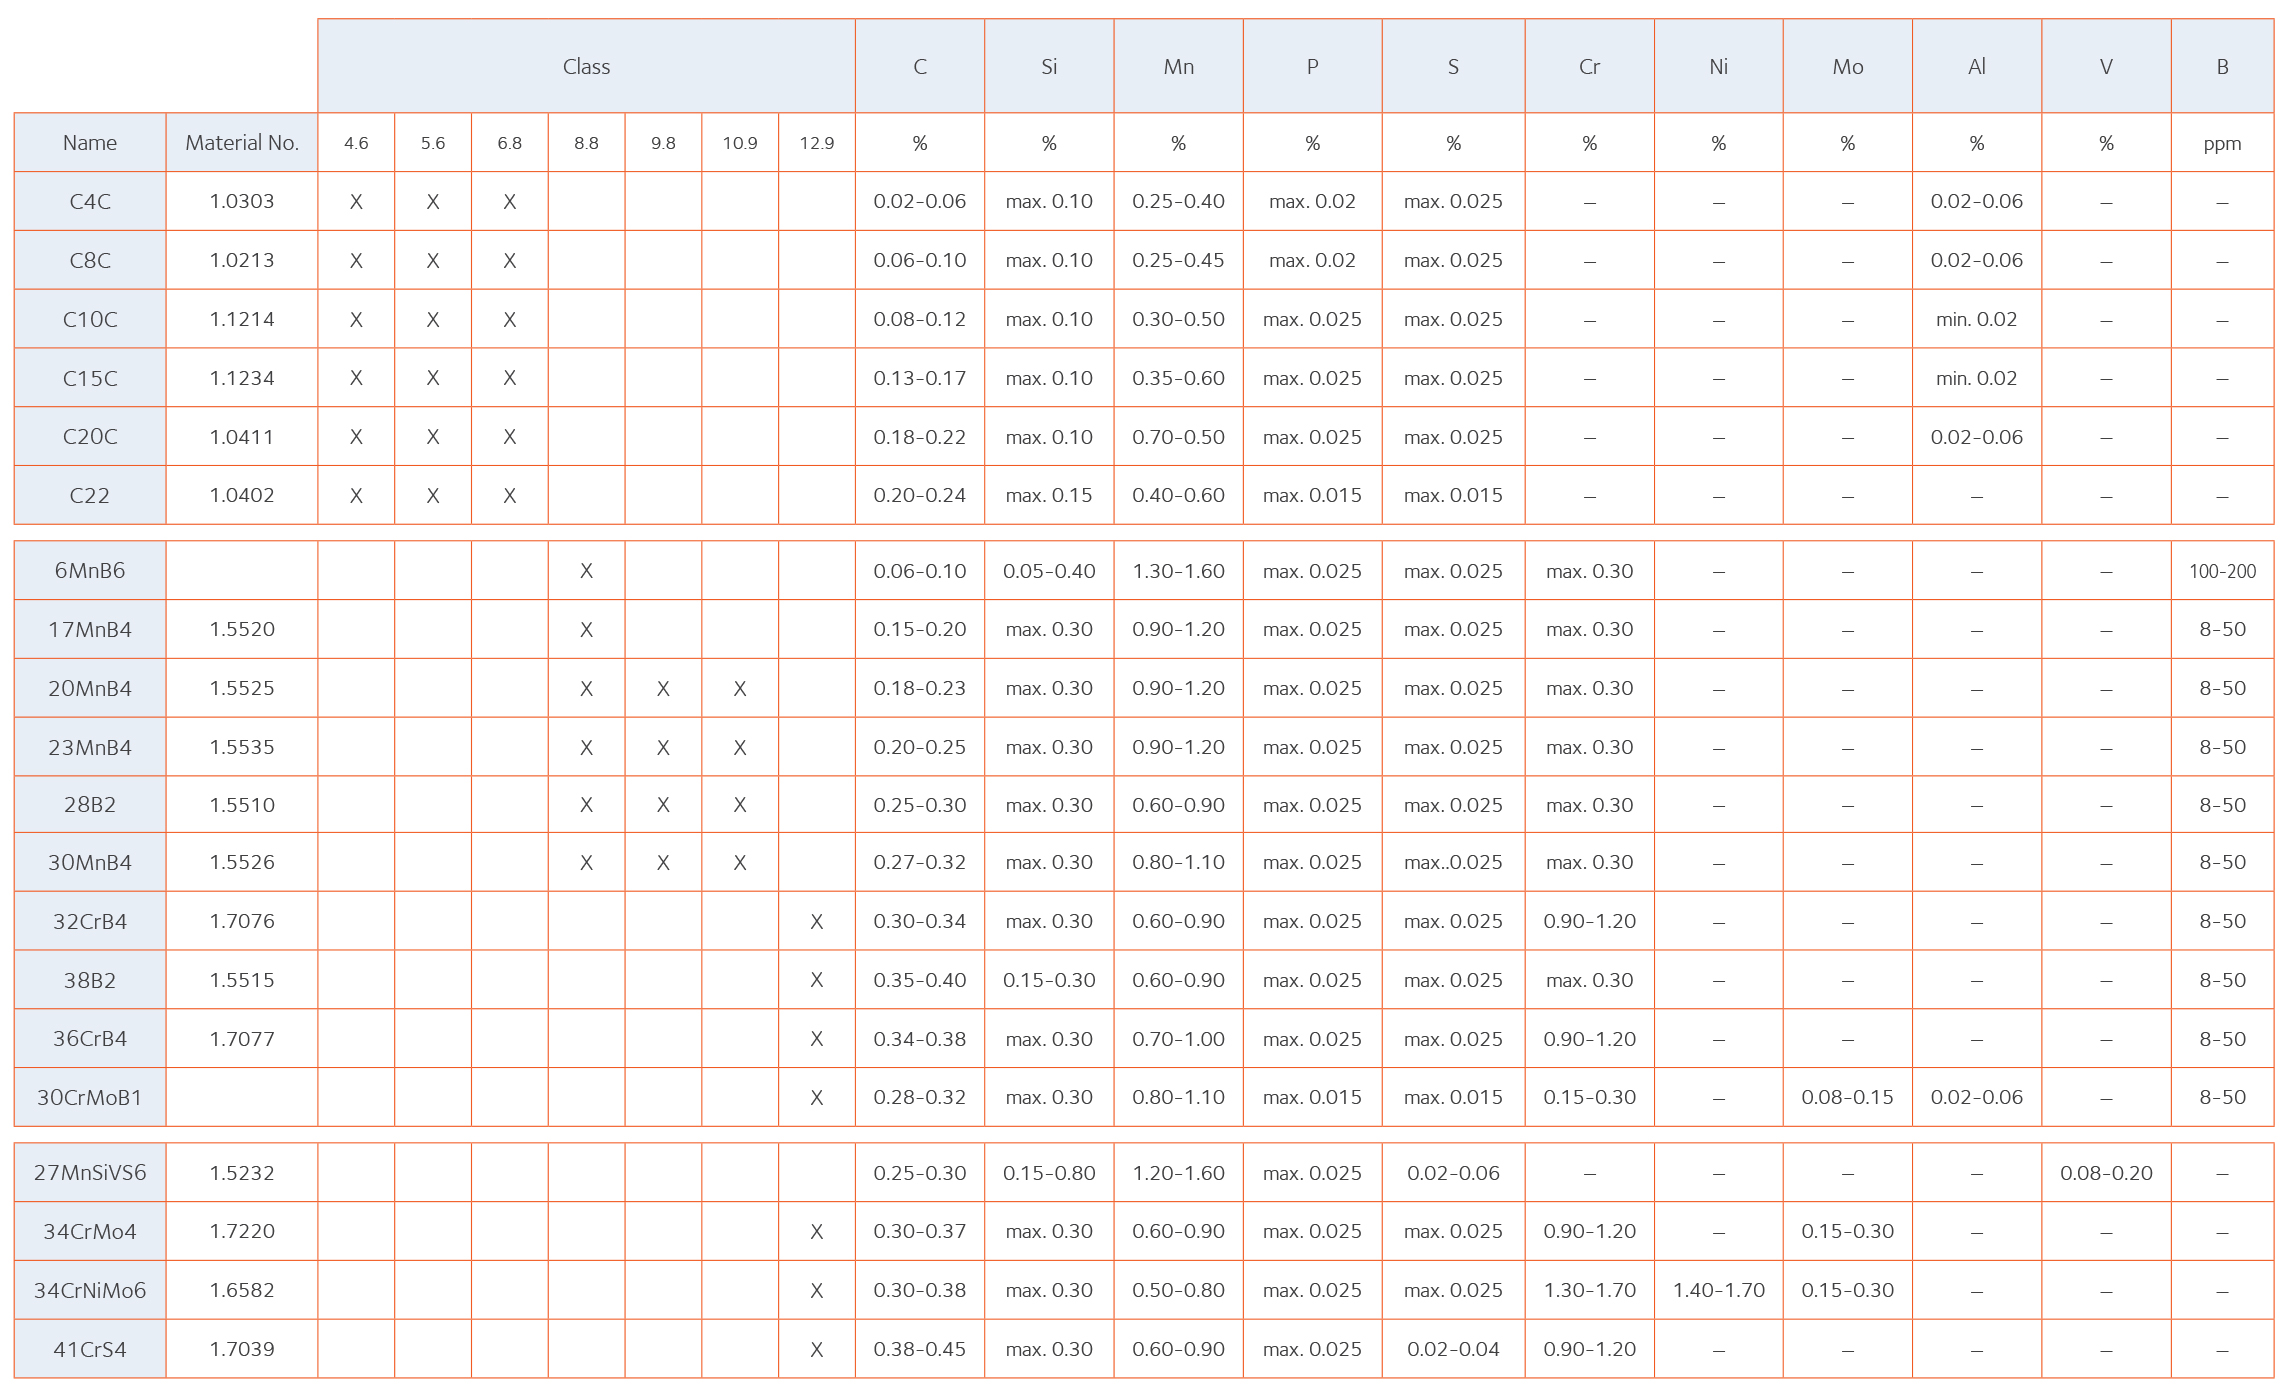Image resolution: width=2284 pixels, height=1391 pixels.
Task: Select the C4C name cell
Action: pos(90,202)
